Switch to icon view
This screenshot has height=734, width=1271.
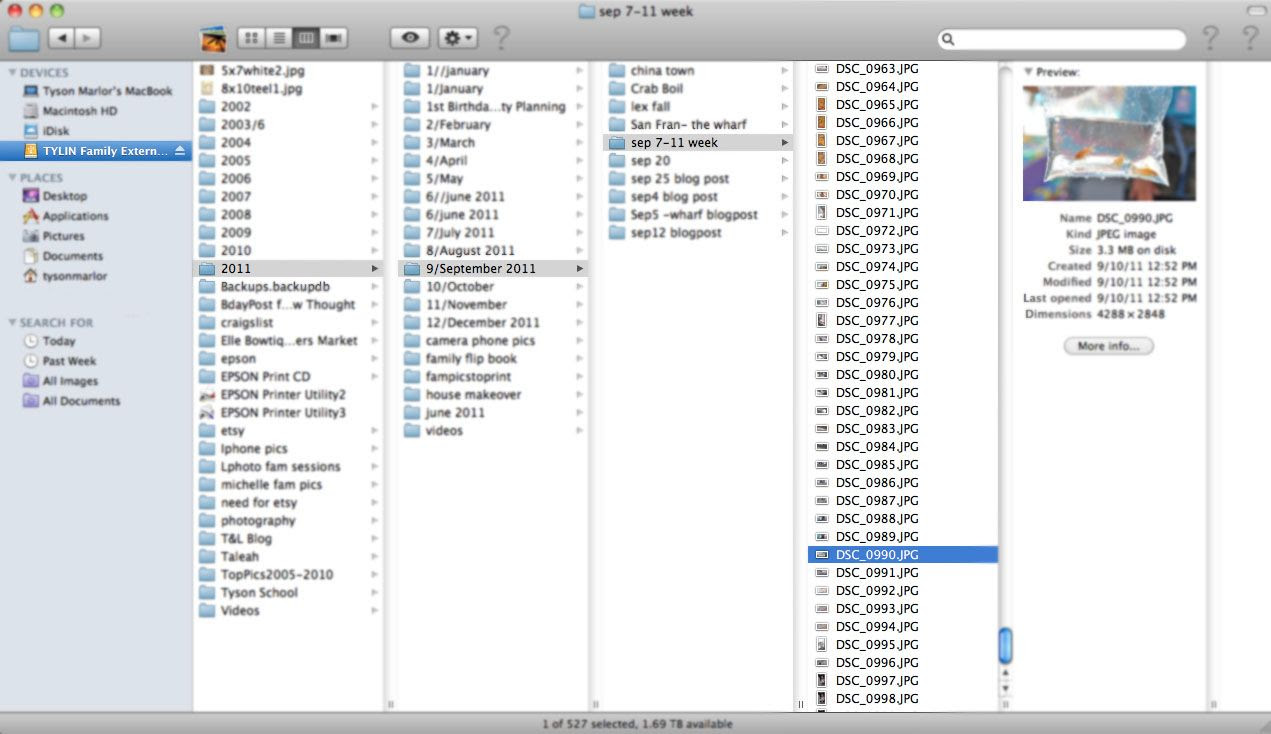click(251, 38)
